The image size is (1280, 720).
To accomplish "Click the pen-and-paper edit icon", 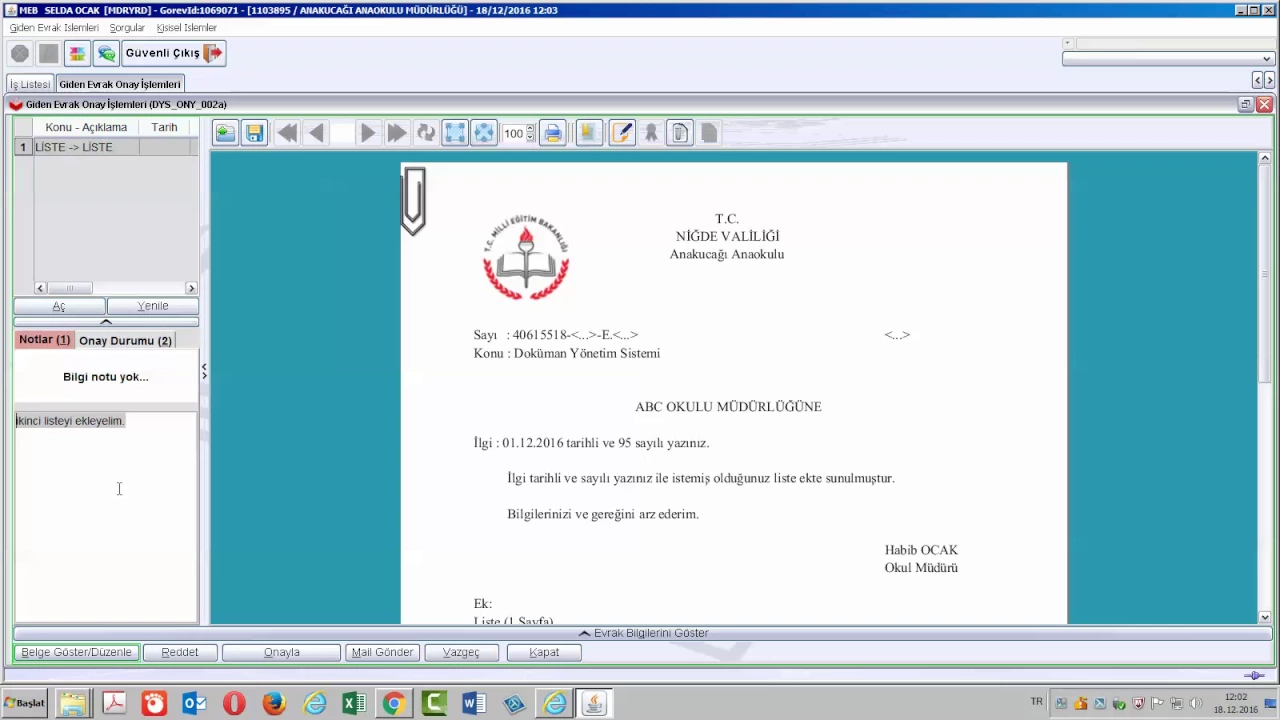I will point(622,133).
